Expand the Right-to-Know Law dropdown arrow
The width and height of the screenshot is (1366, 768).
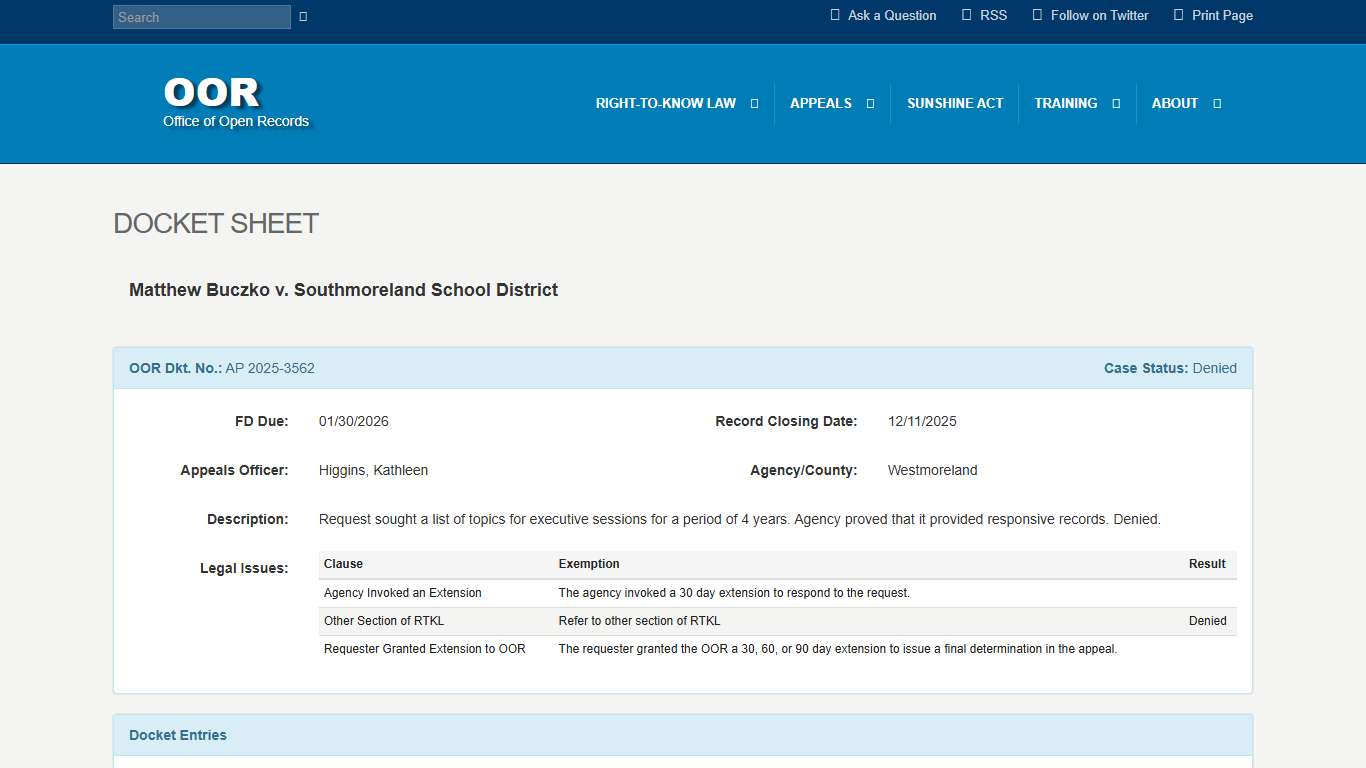point(754,104)
